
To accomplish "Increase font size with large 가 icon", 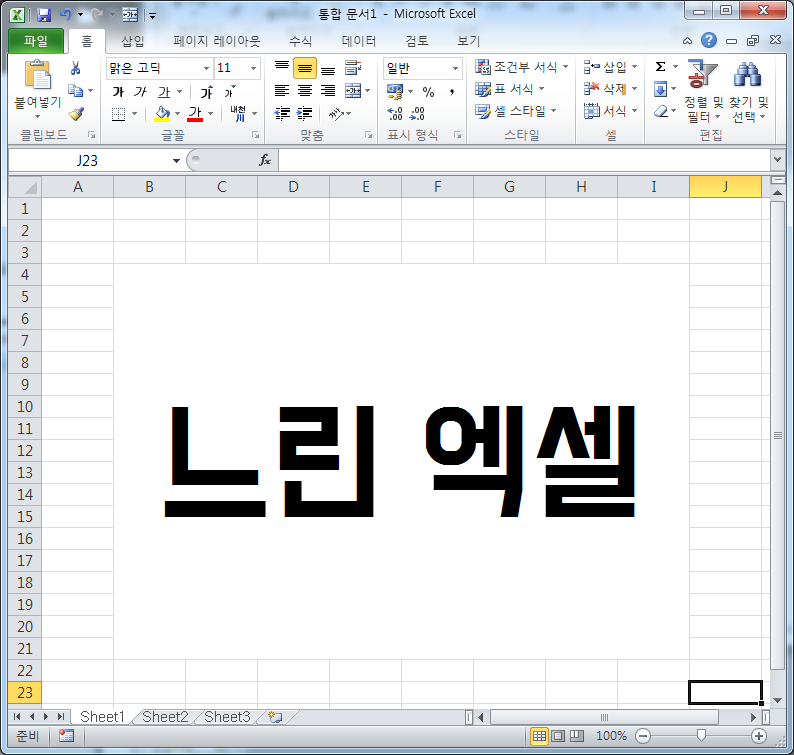I will [x=207, y=92].
